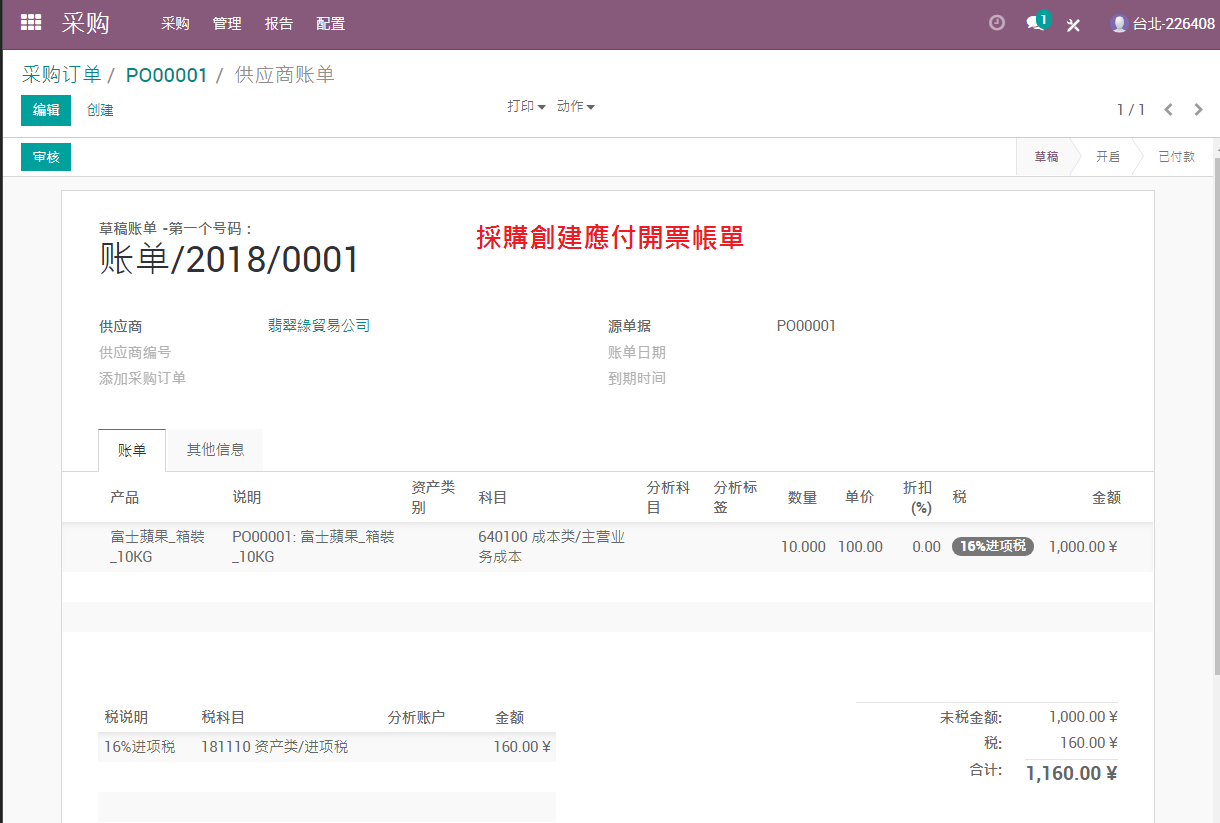Open supplier 翡翠綠貿易公司 link
Viewport: 1220px width, 823px height.
click(x=319, y=325)
